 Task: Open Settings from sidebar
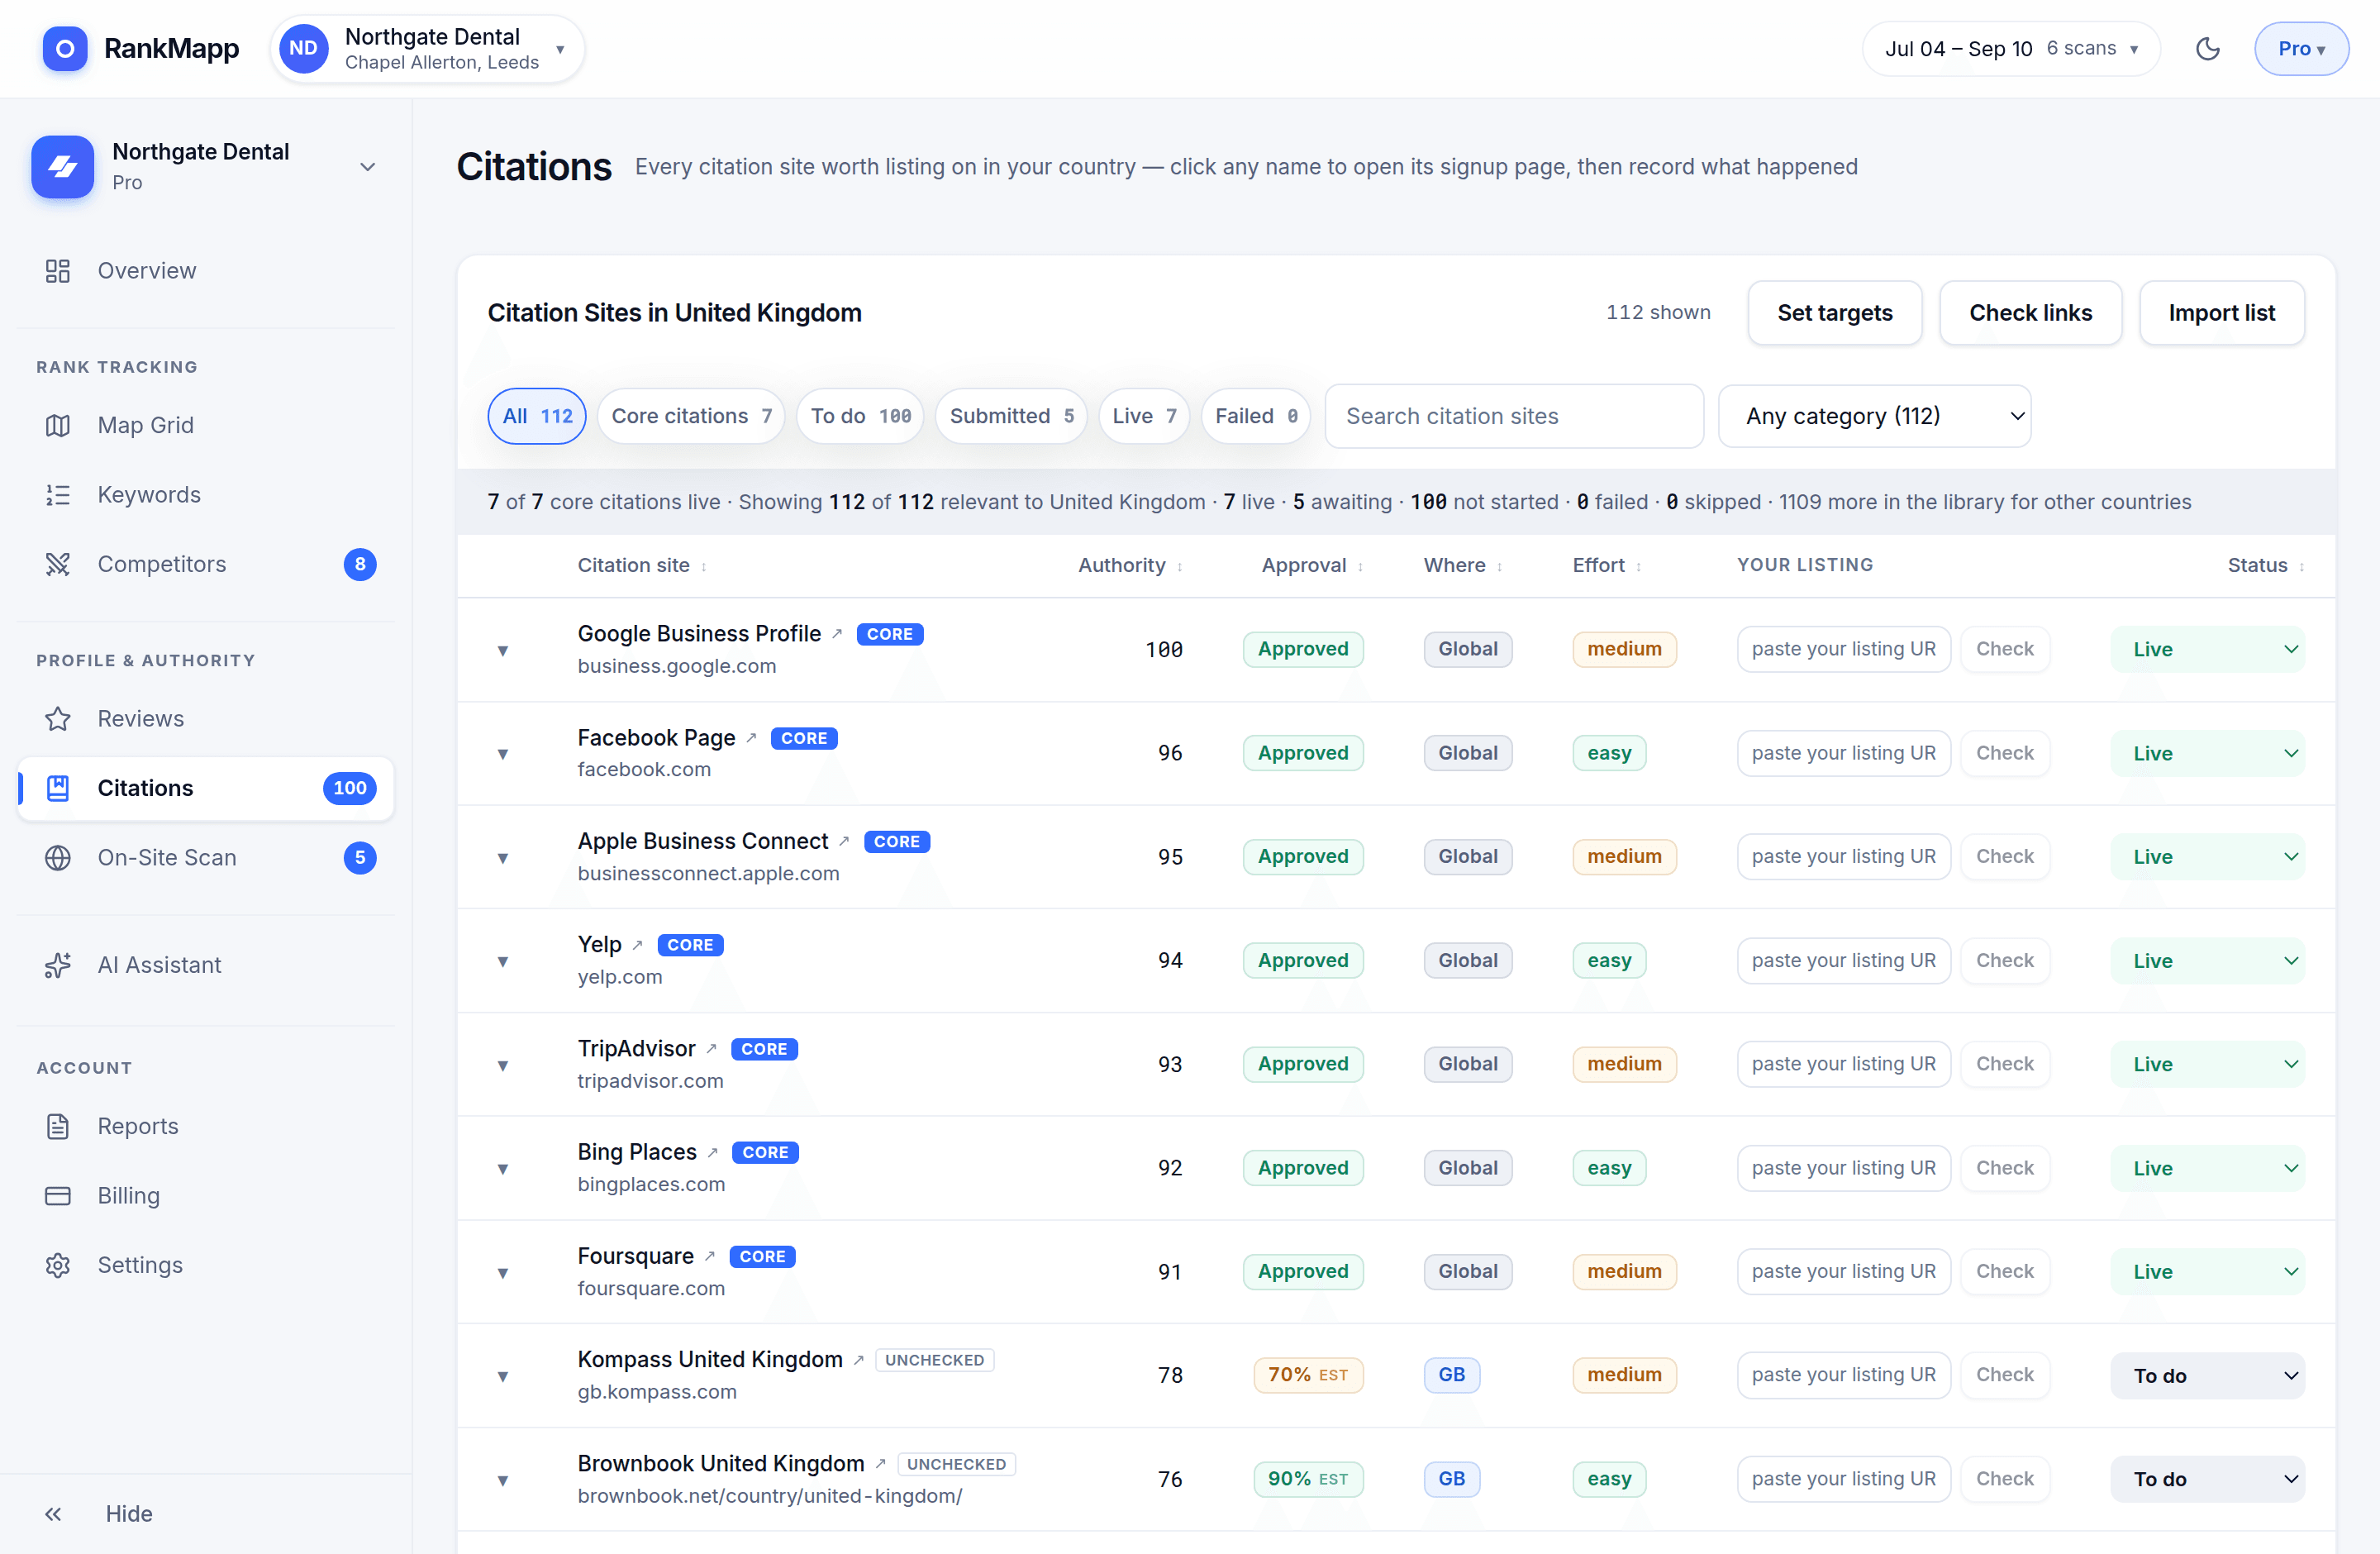[206, 1265]
